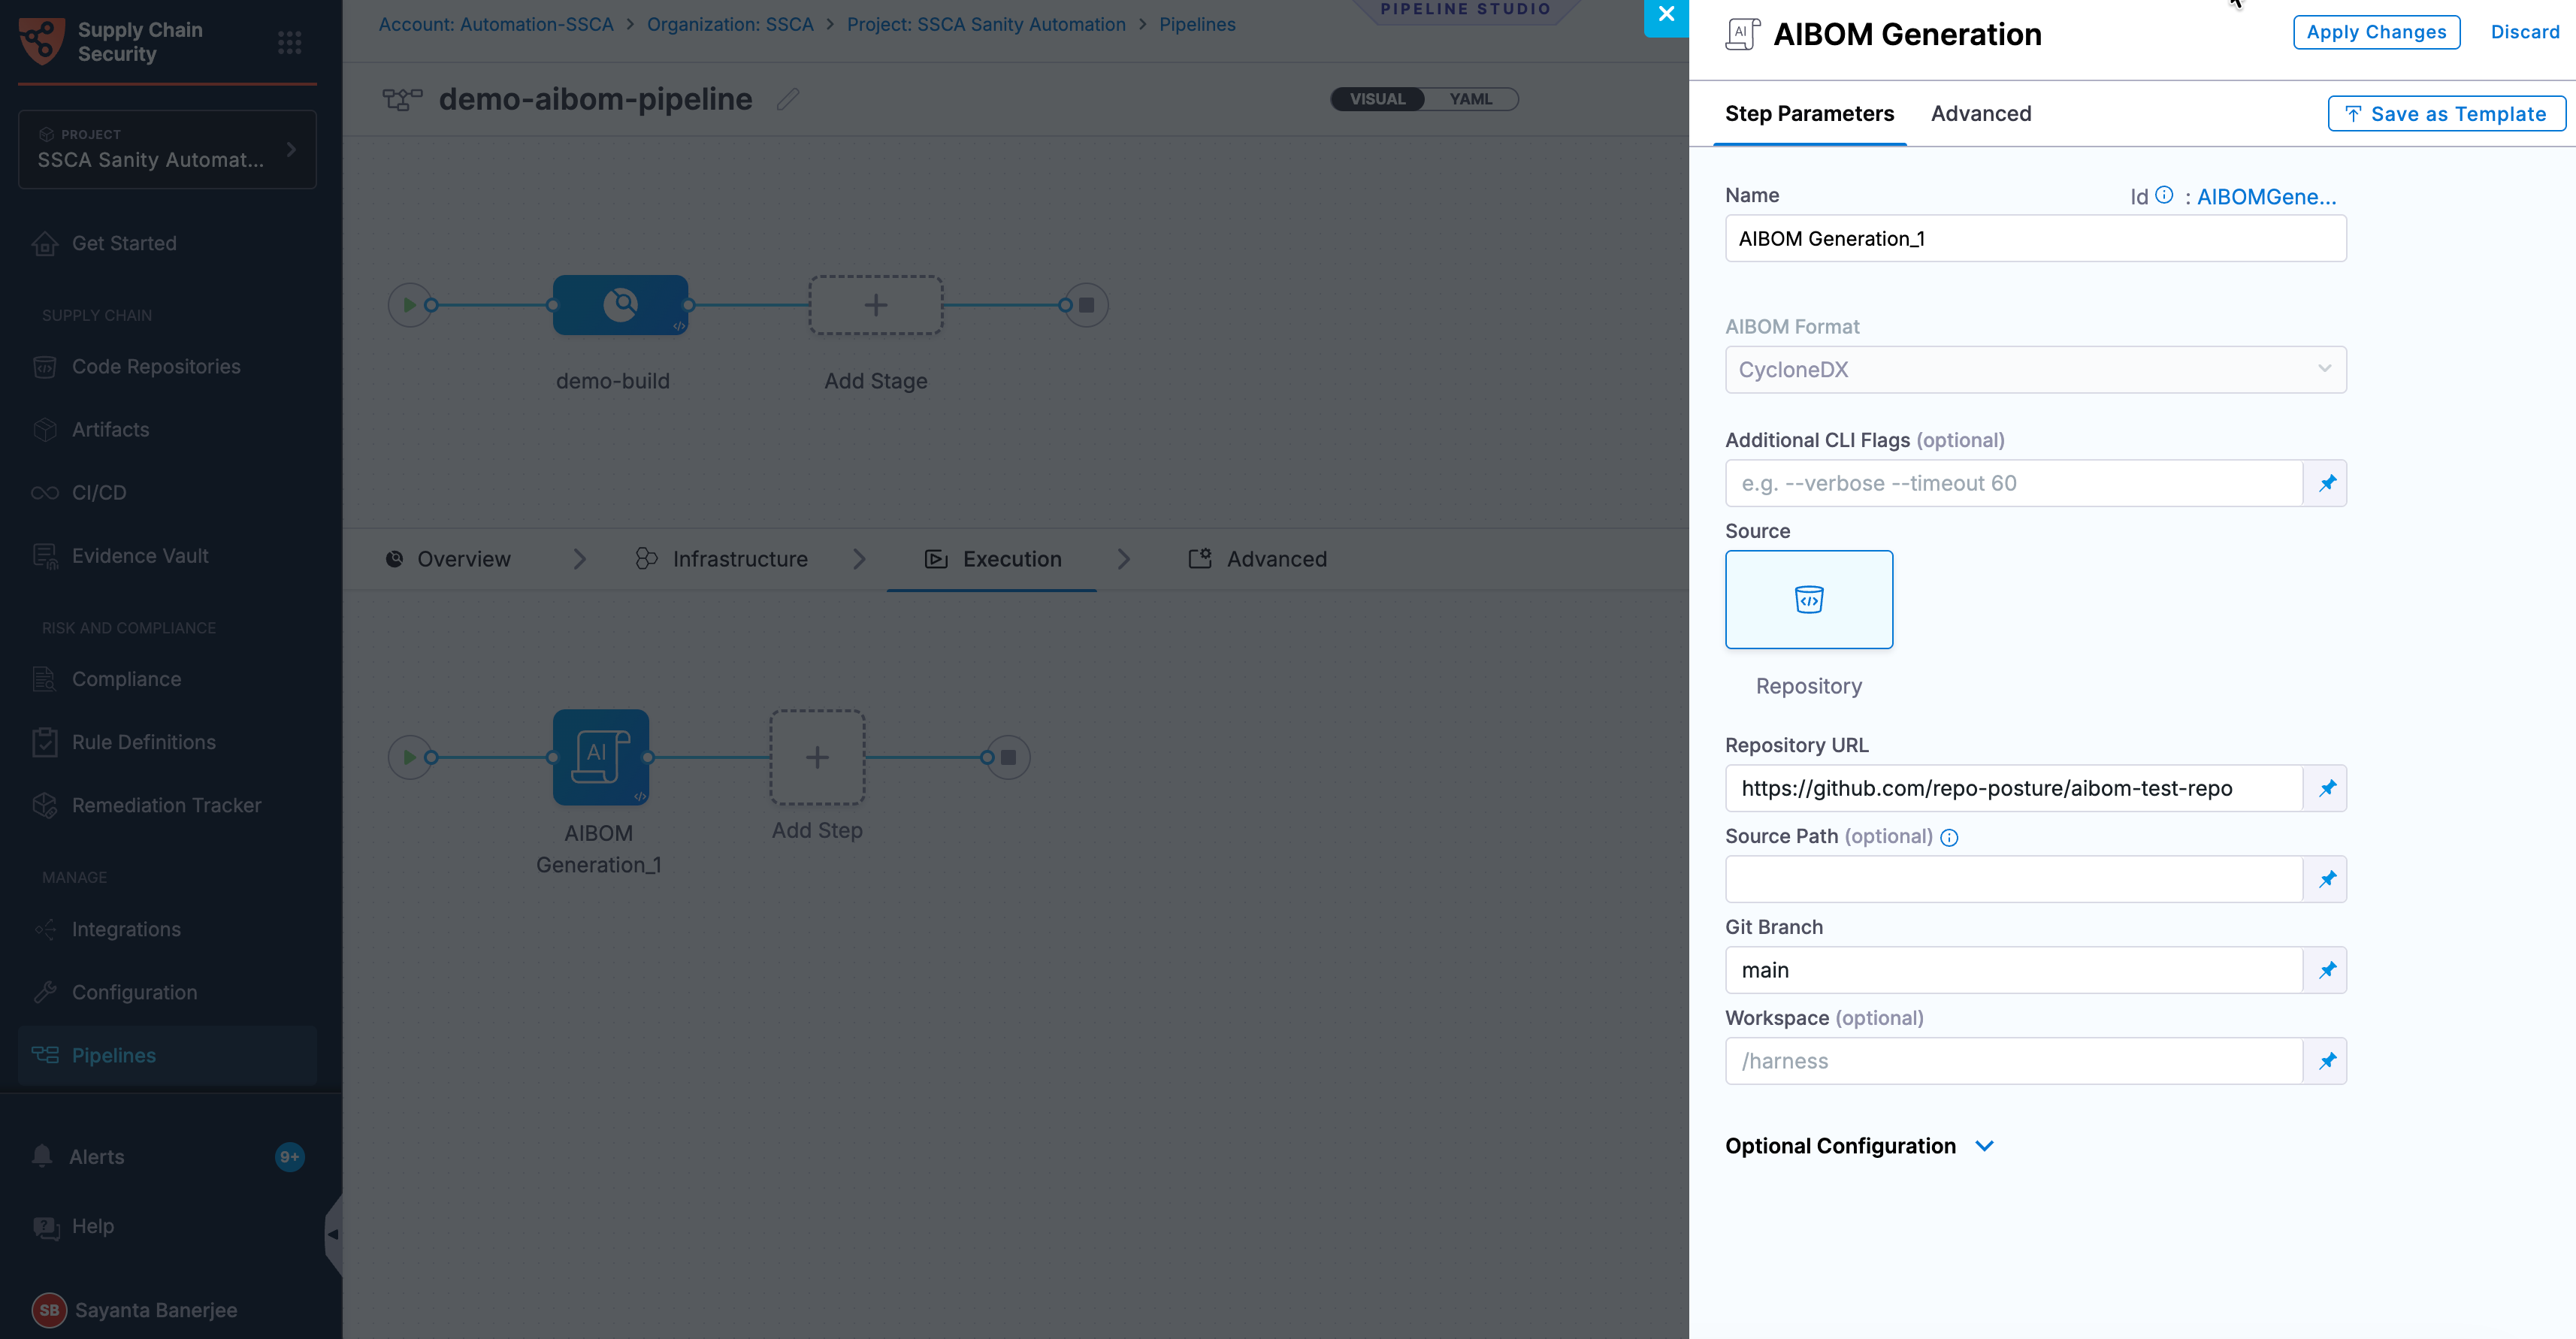Open Project: SSCA Sanity Automation breadcrumb
2576x1339 pixels.
[986, 24]
